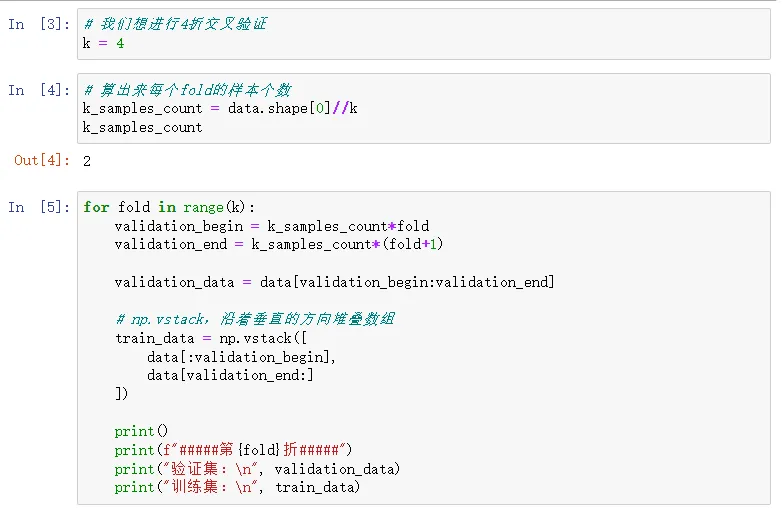This screenshot has width=782, height=510.
Task: Click the empty 'print()' line
Action: coord(141,431)
